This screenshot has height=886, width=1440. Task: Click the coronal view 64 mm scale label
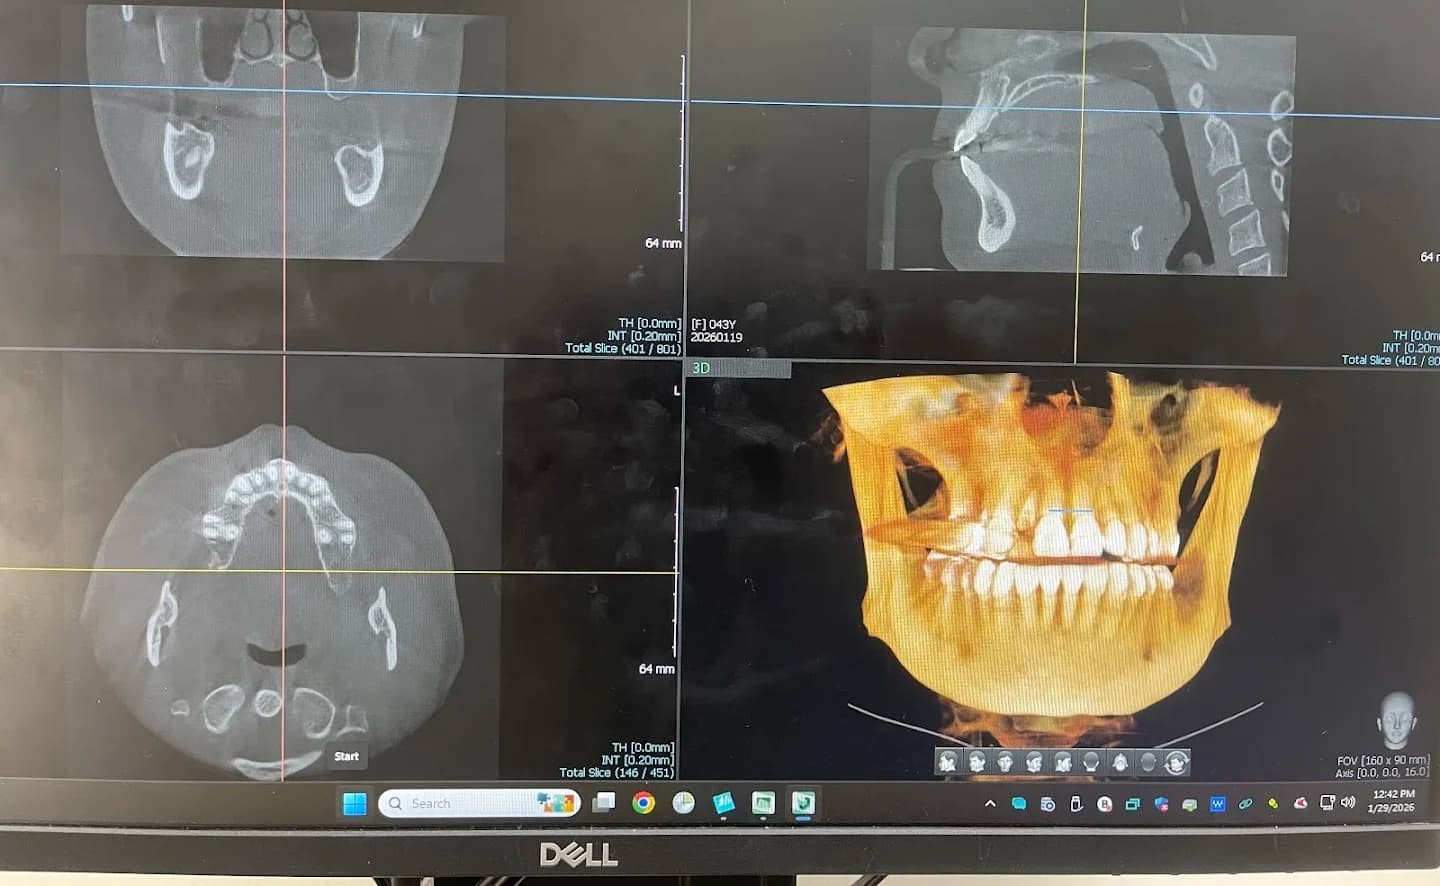coord(663,243)
